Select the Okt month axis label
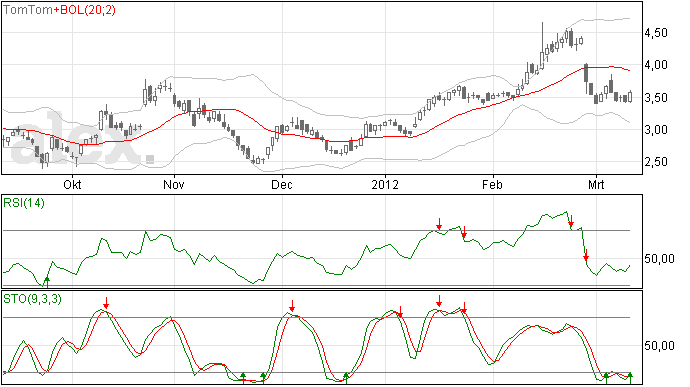 72,184
